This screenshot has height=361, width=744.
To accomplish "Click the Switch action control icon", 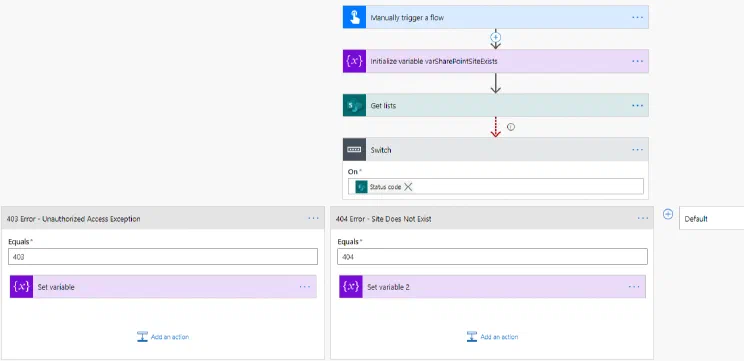I will (354, 149).
